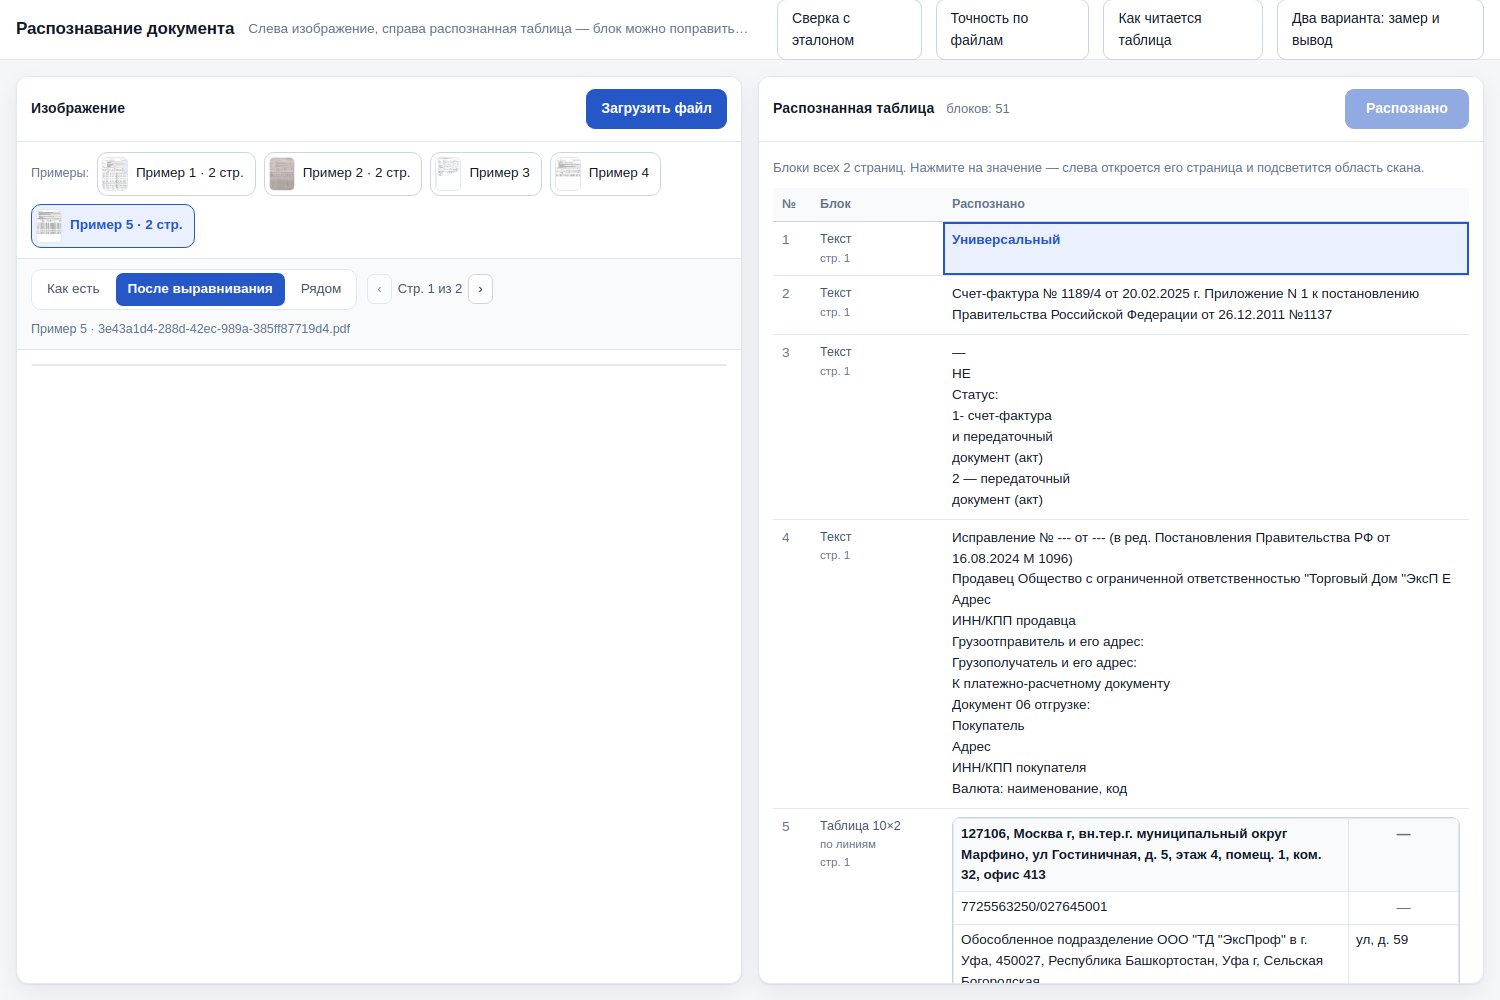Open the "Сверка с эталоном" view

tap(849, 29)
